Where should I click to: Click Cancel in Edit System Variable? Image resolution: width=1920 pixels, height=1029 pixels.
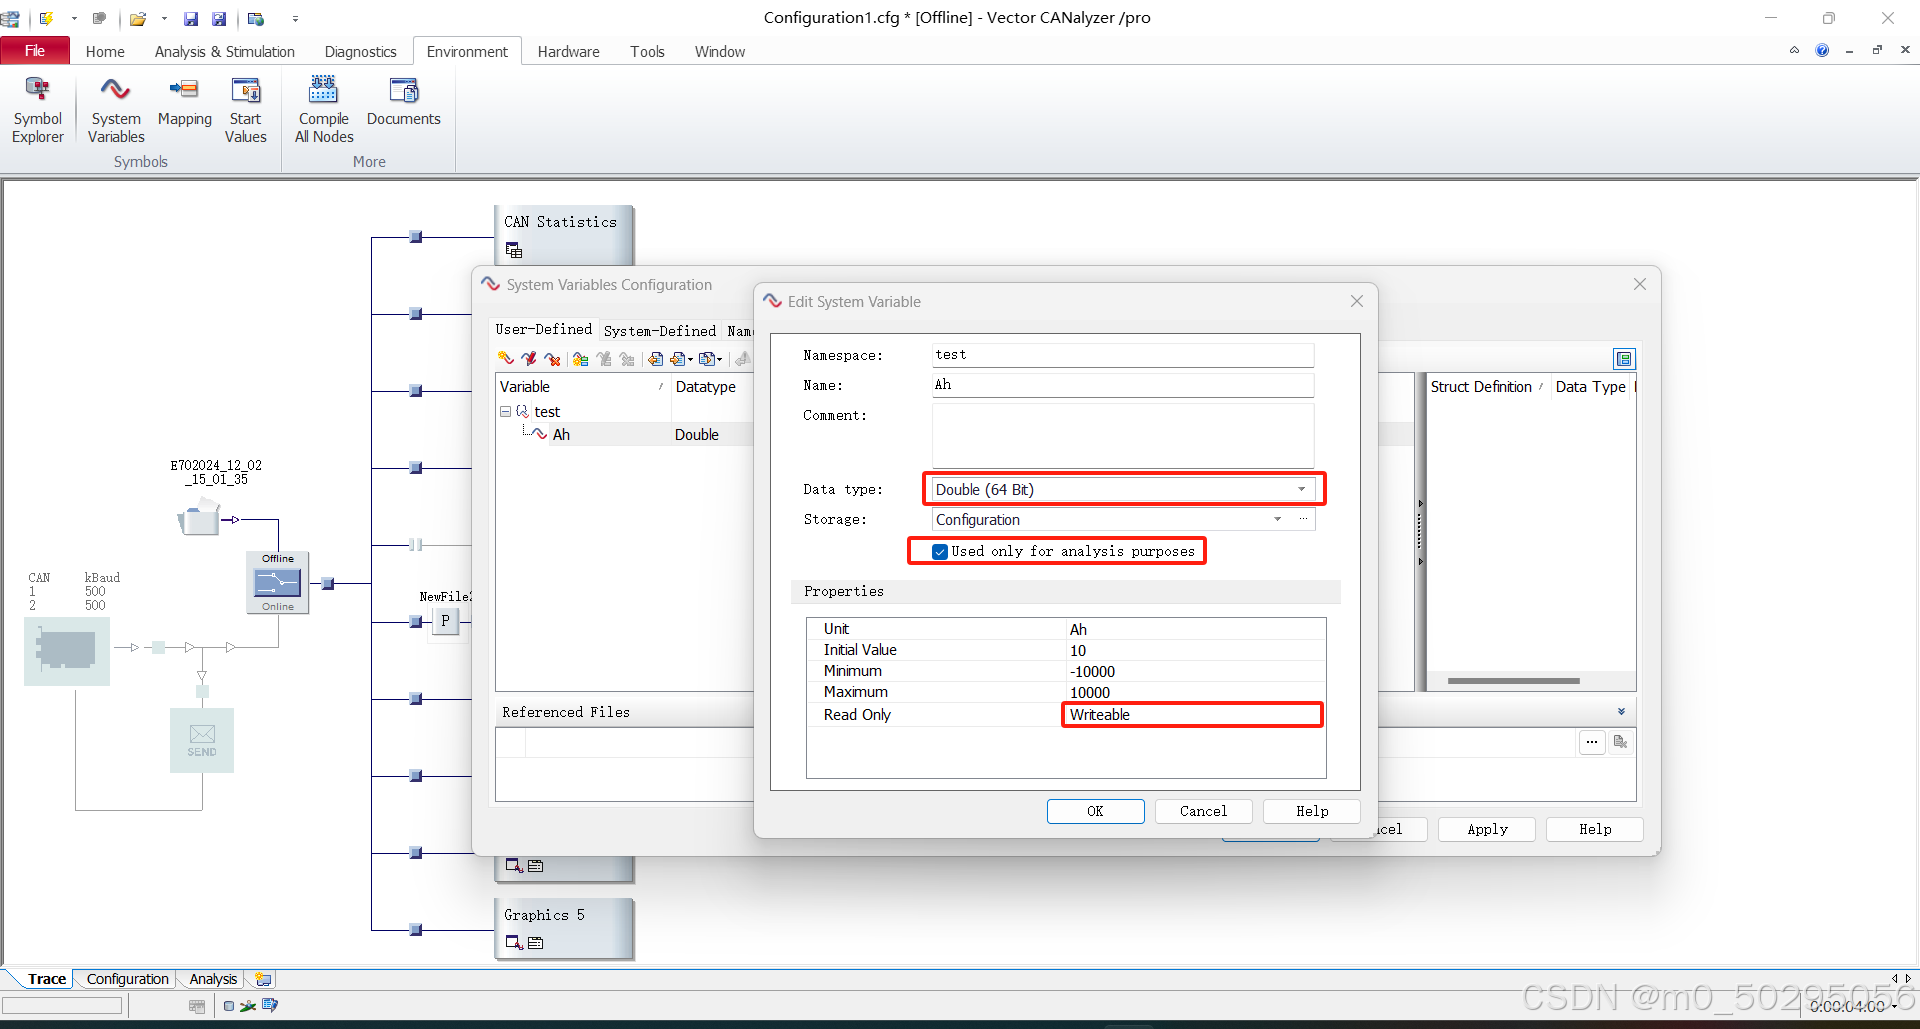[1204, 812]
